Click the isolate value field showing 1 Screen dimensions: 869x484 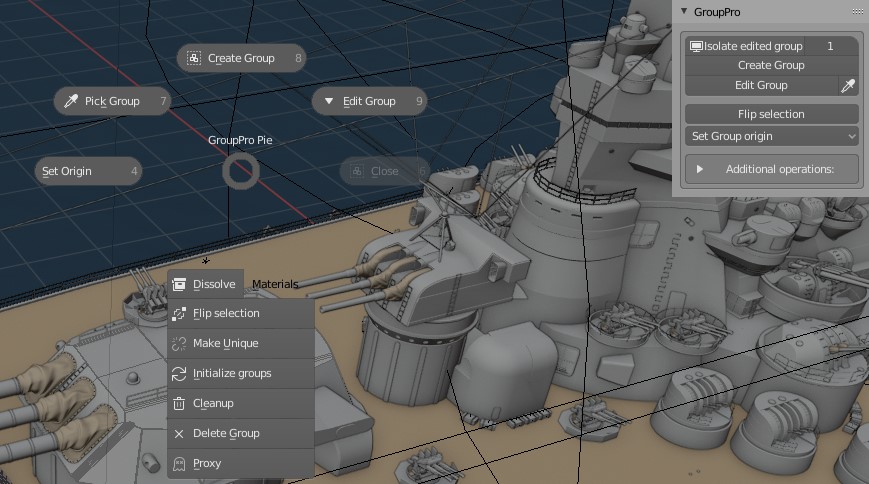(831, 46)
